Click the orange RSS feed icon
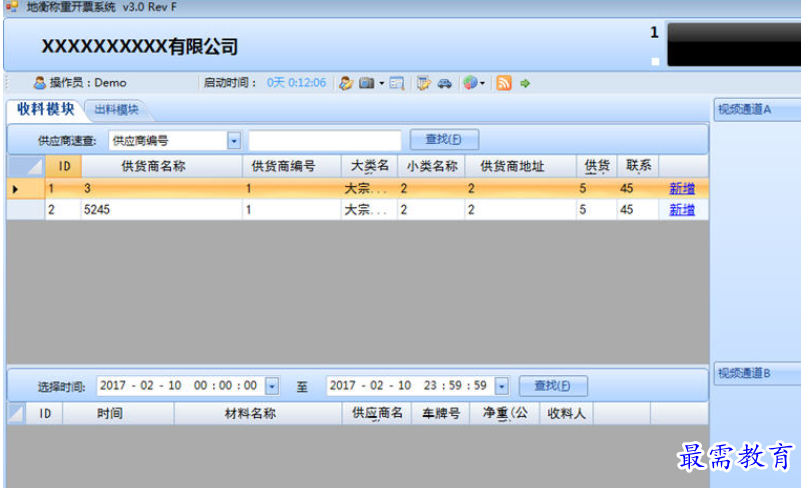This screenshot has height=488, width=801. 504,83
